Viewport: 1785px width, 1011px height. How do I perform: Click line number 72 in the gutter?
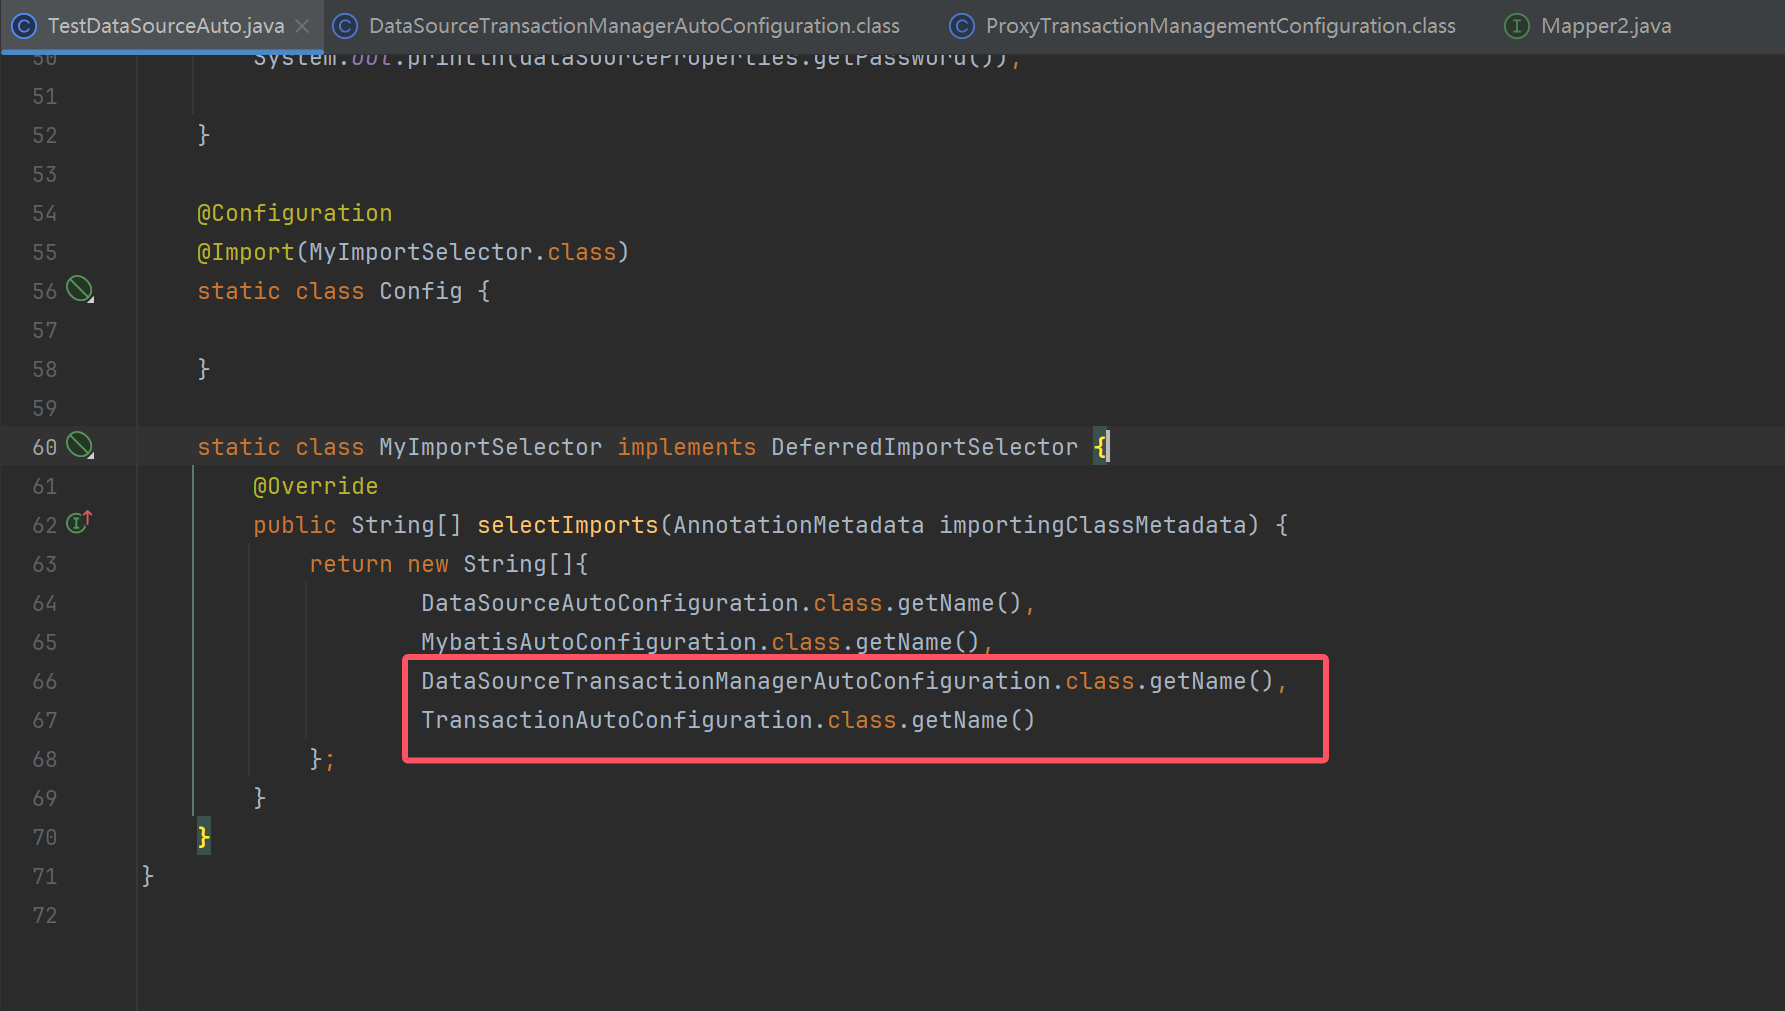tap(45, 915)
